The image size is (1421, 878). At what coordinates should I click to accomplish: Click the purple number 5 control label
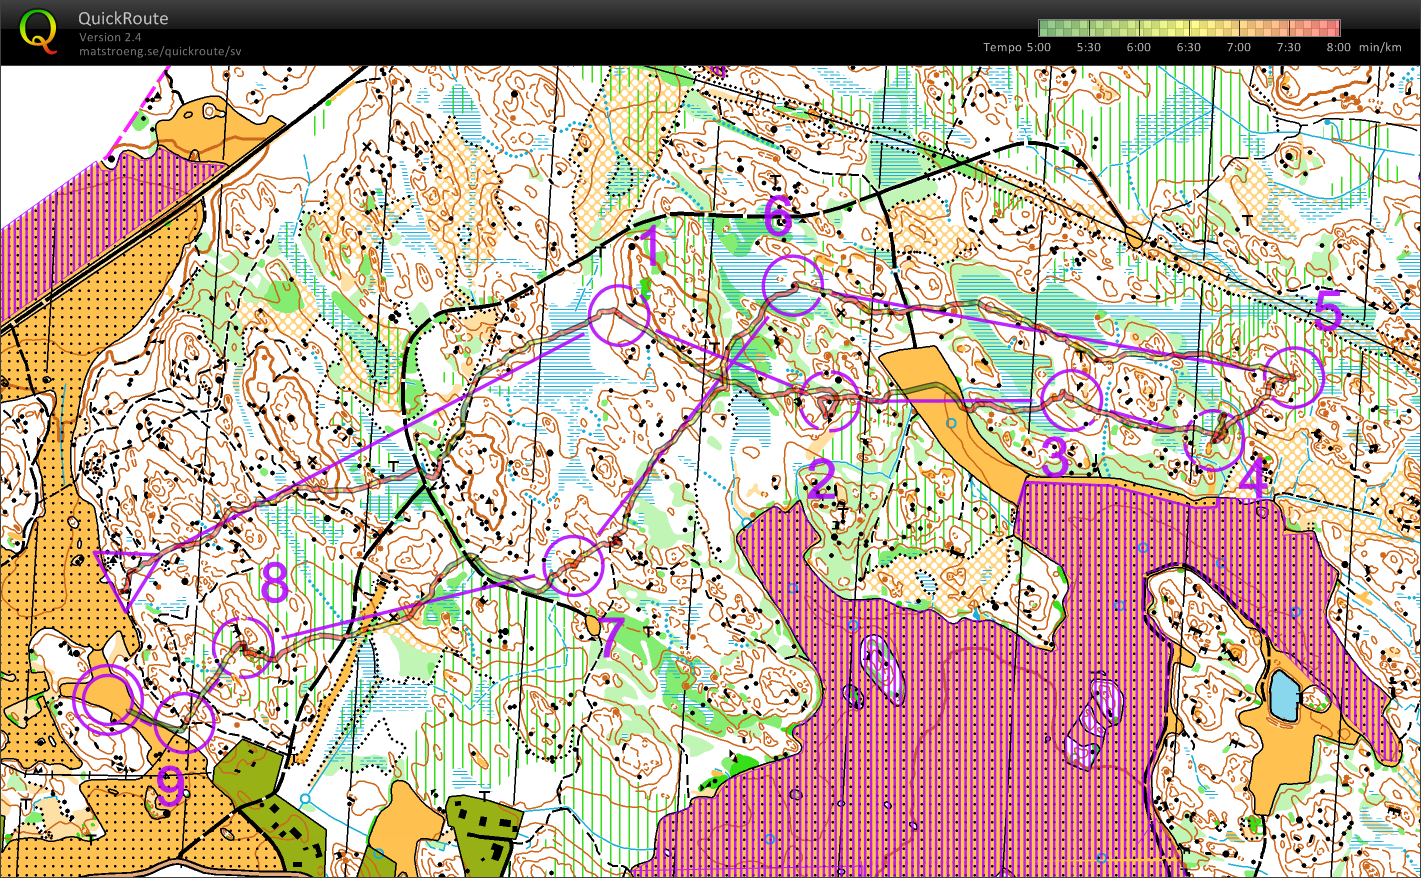point(1329,311)
